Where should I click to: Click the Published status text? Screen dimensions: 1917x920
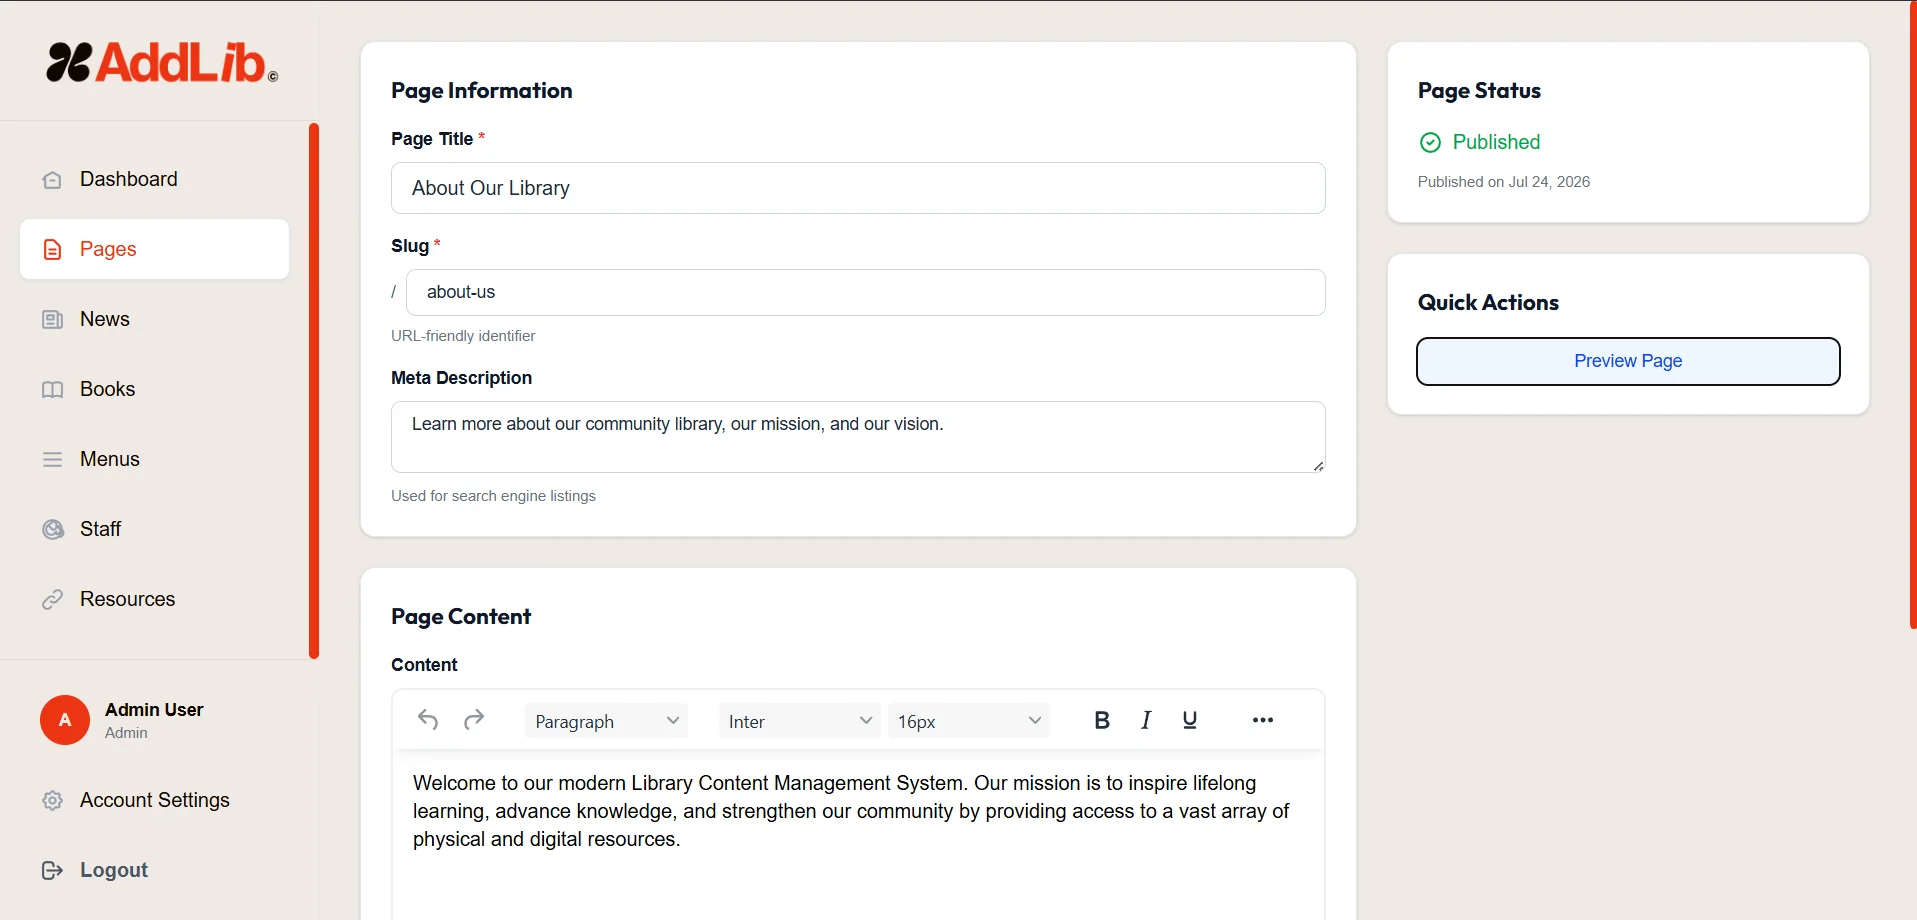tap(1496, 142)
